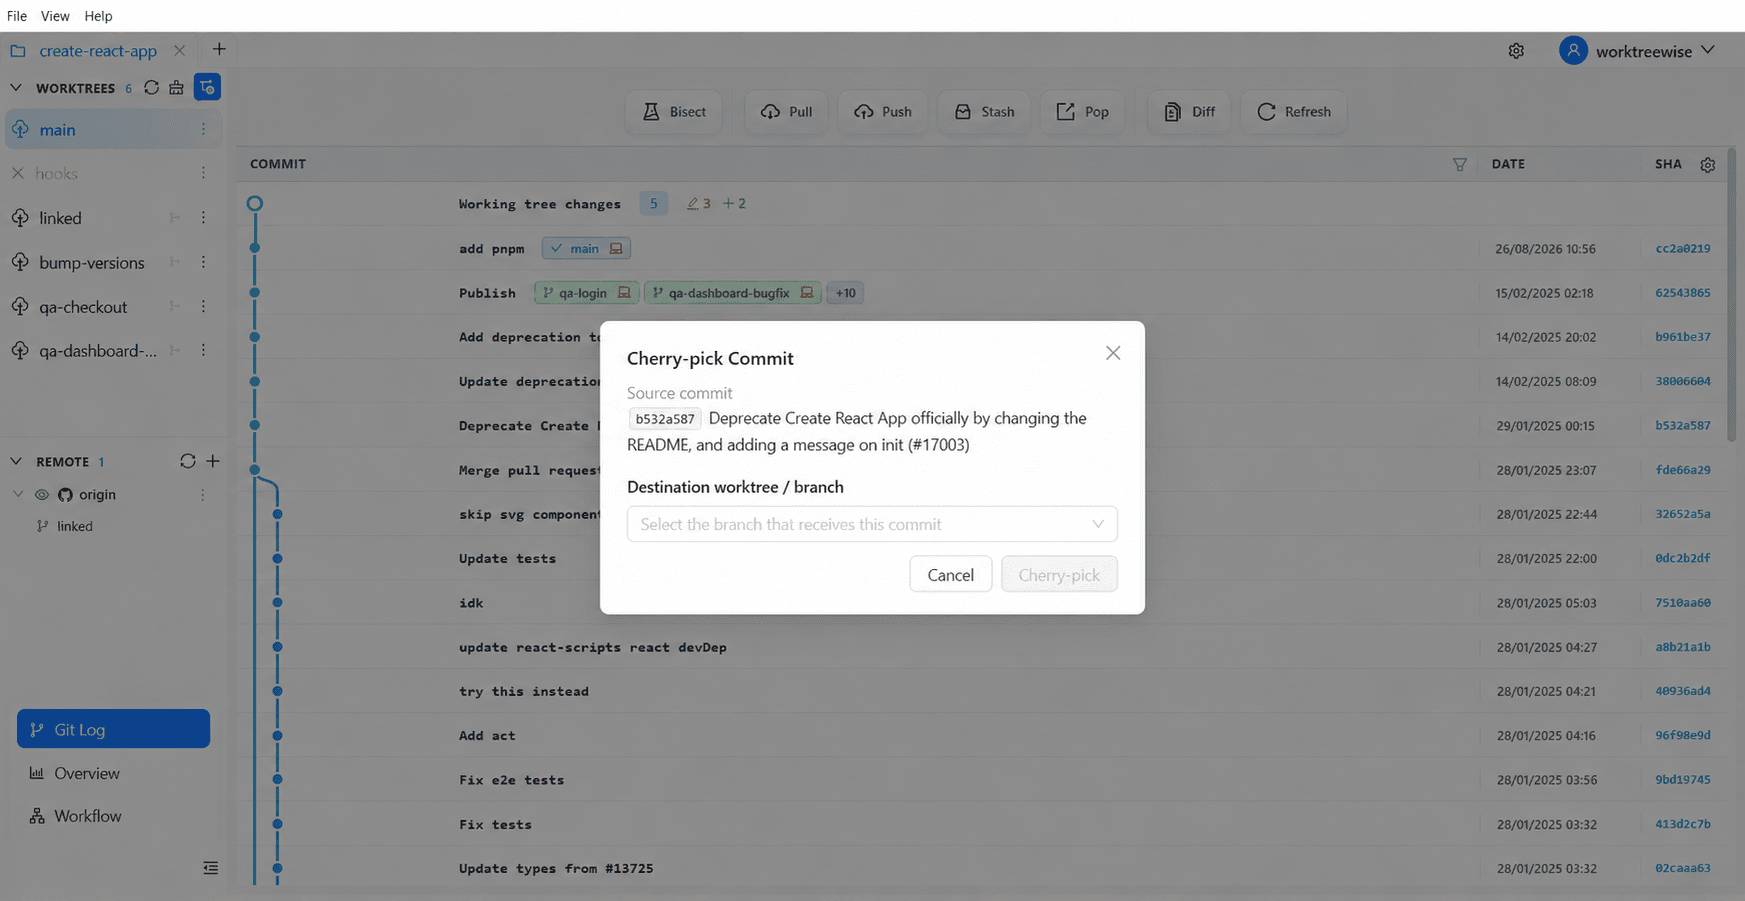The image size is (1745, 901).
Task: Refresh the worktrees list icon
Action: click(x=151, y=88)
